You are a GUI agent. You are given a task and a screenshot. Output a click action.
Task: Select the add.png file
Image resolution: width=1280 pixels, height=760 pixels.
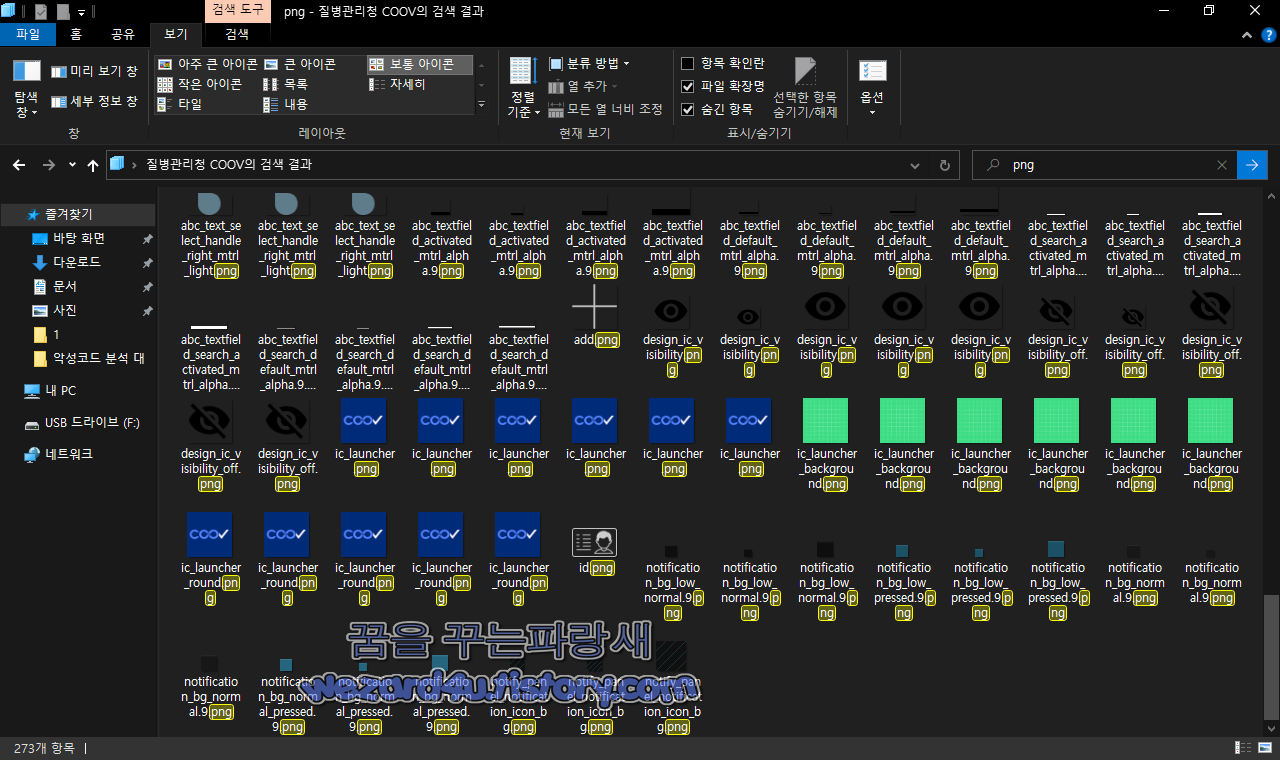pos(595,319)
